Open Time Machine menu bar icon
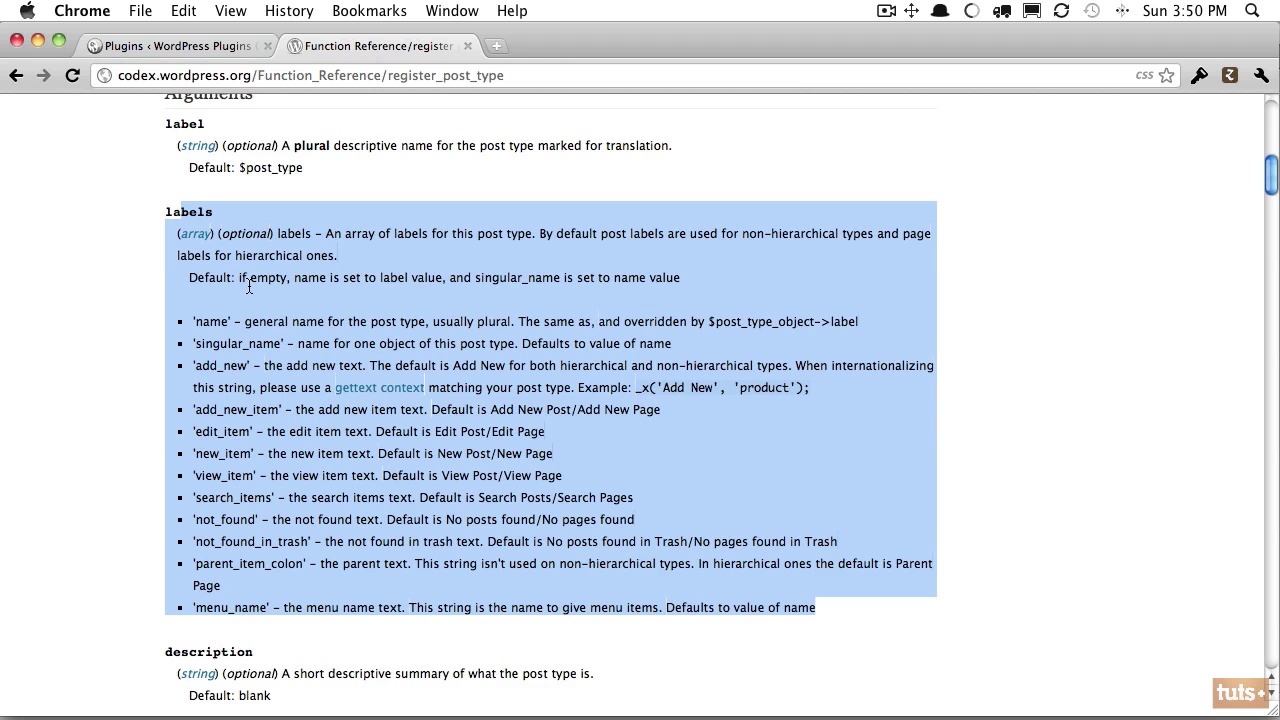 pyautogui.click(x=1092, y=11)
